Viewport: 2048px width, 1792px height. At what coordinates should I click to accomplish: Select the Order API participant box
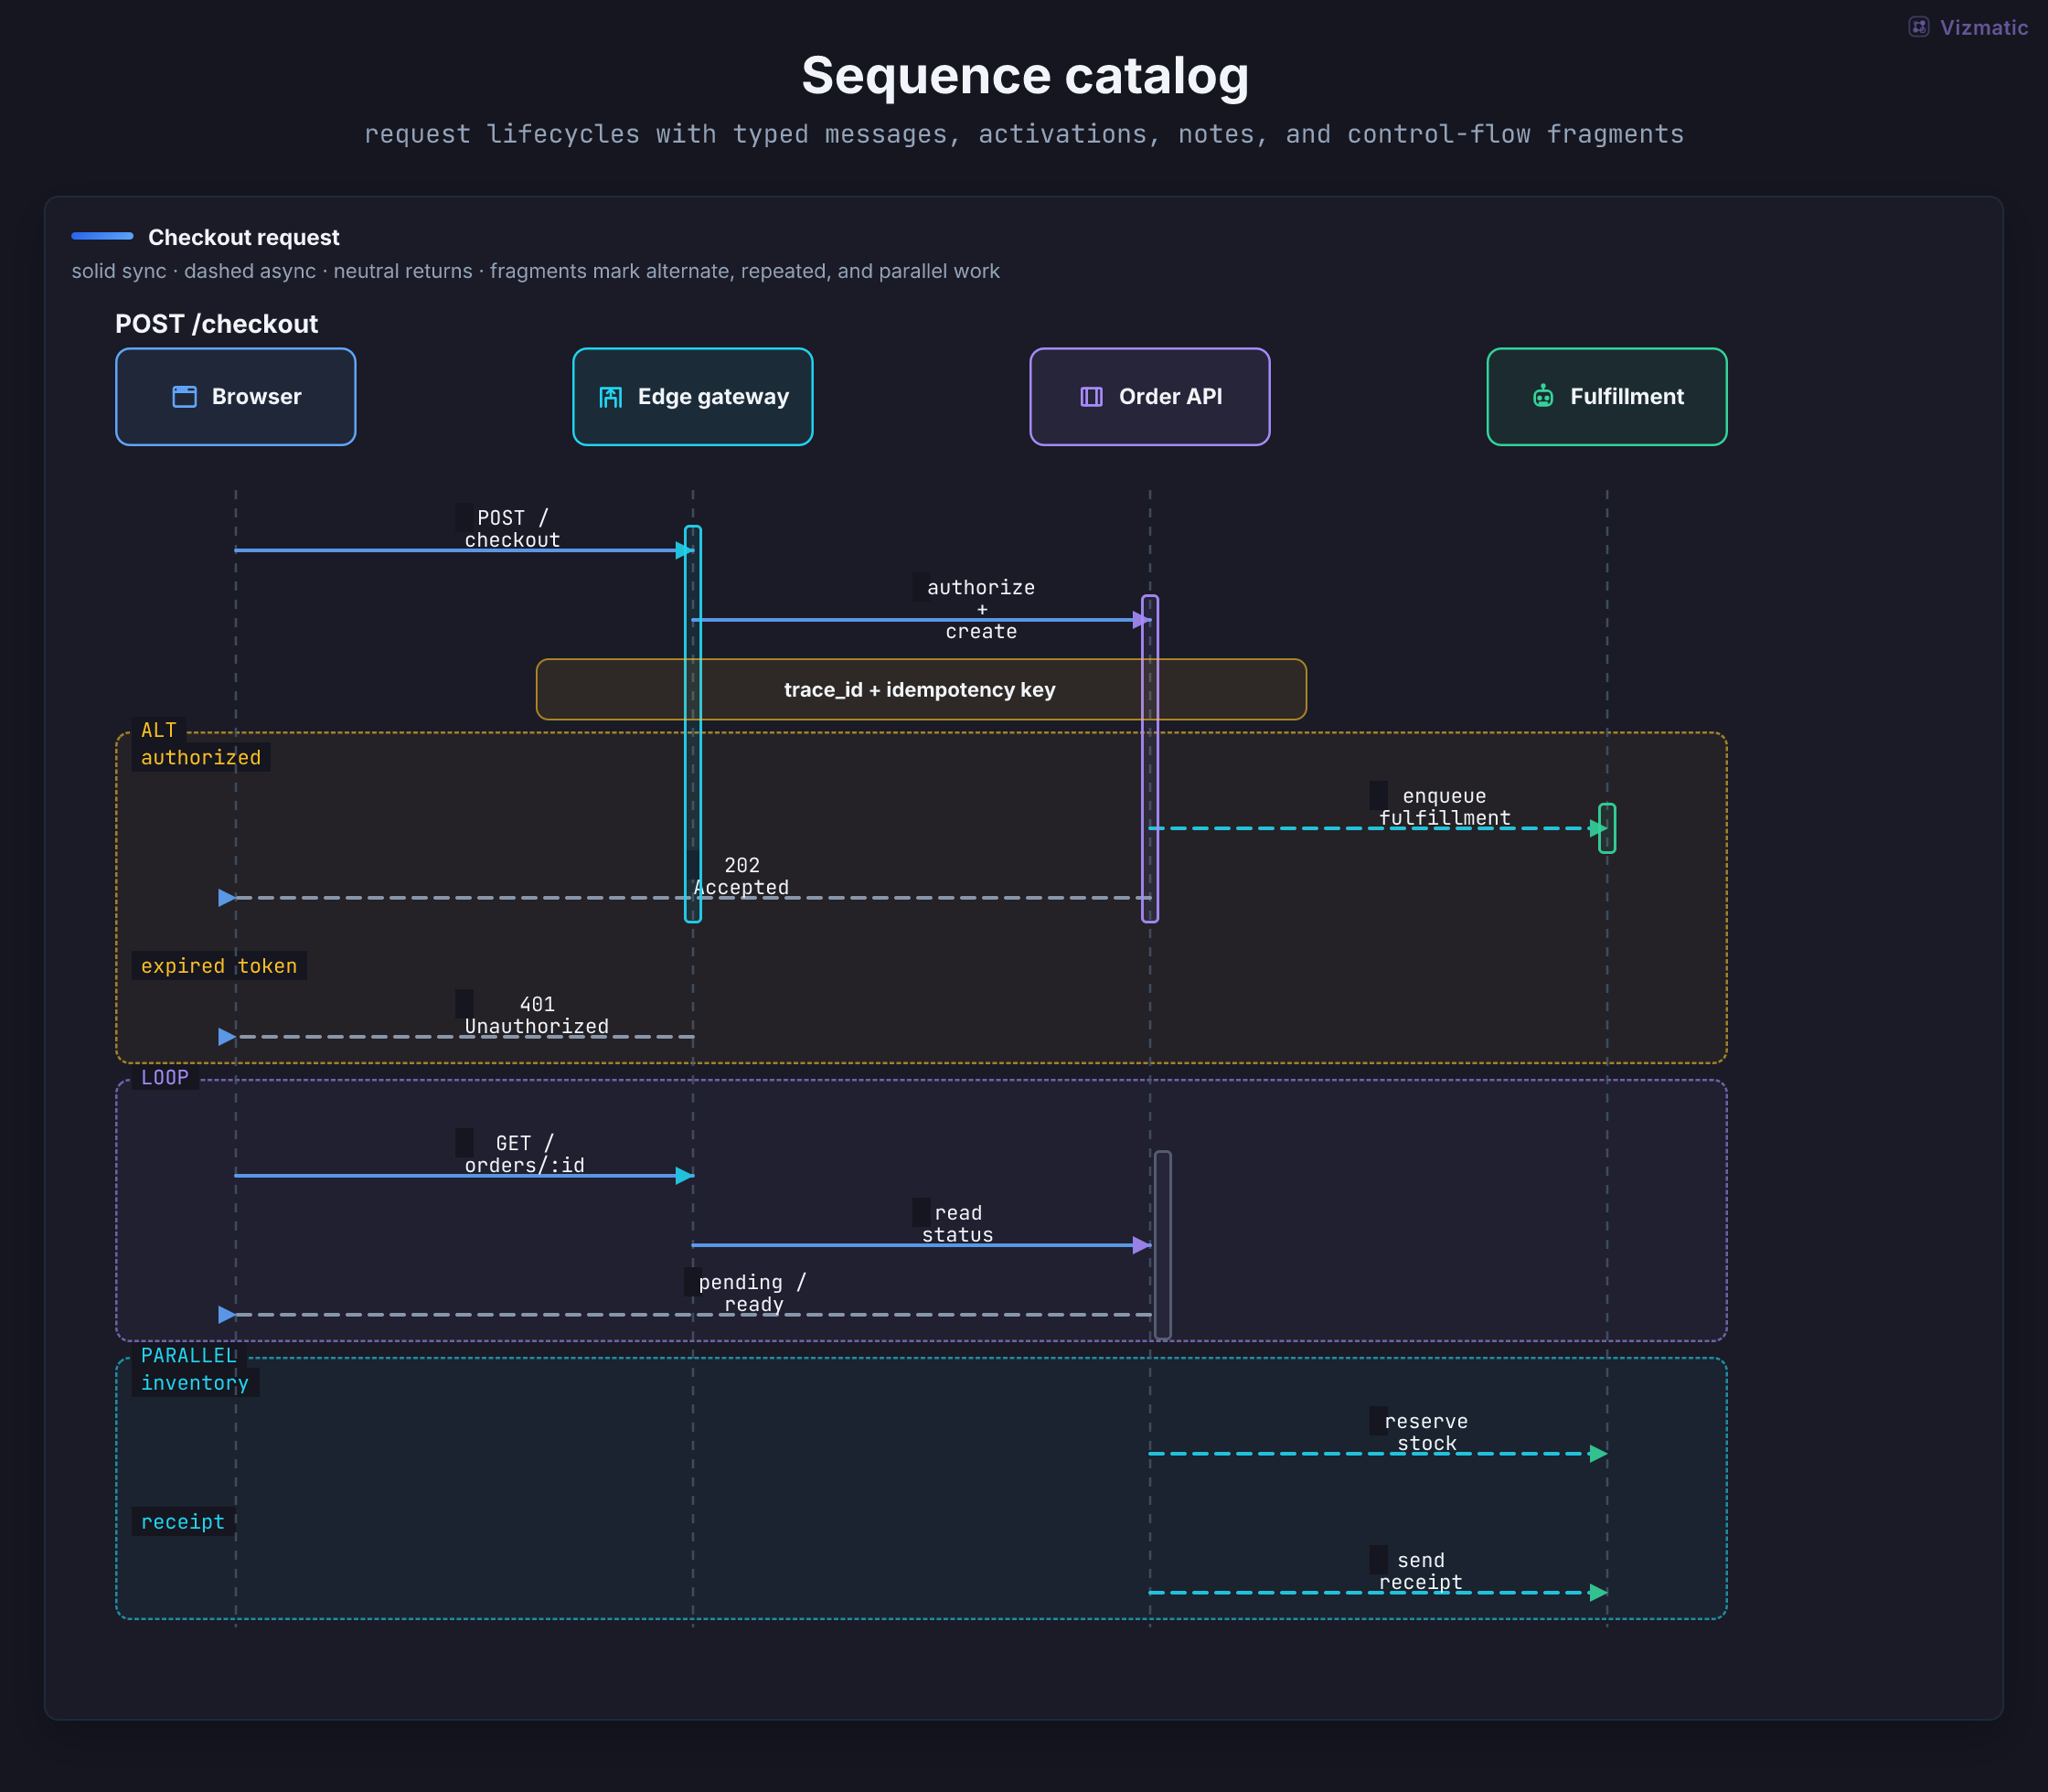(x=1150, y=397)
